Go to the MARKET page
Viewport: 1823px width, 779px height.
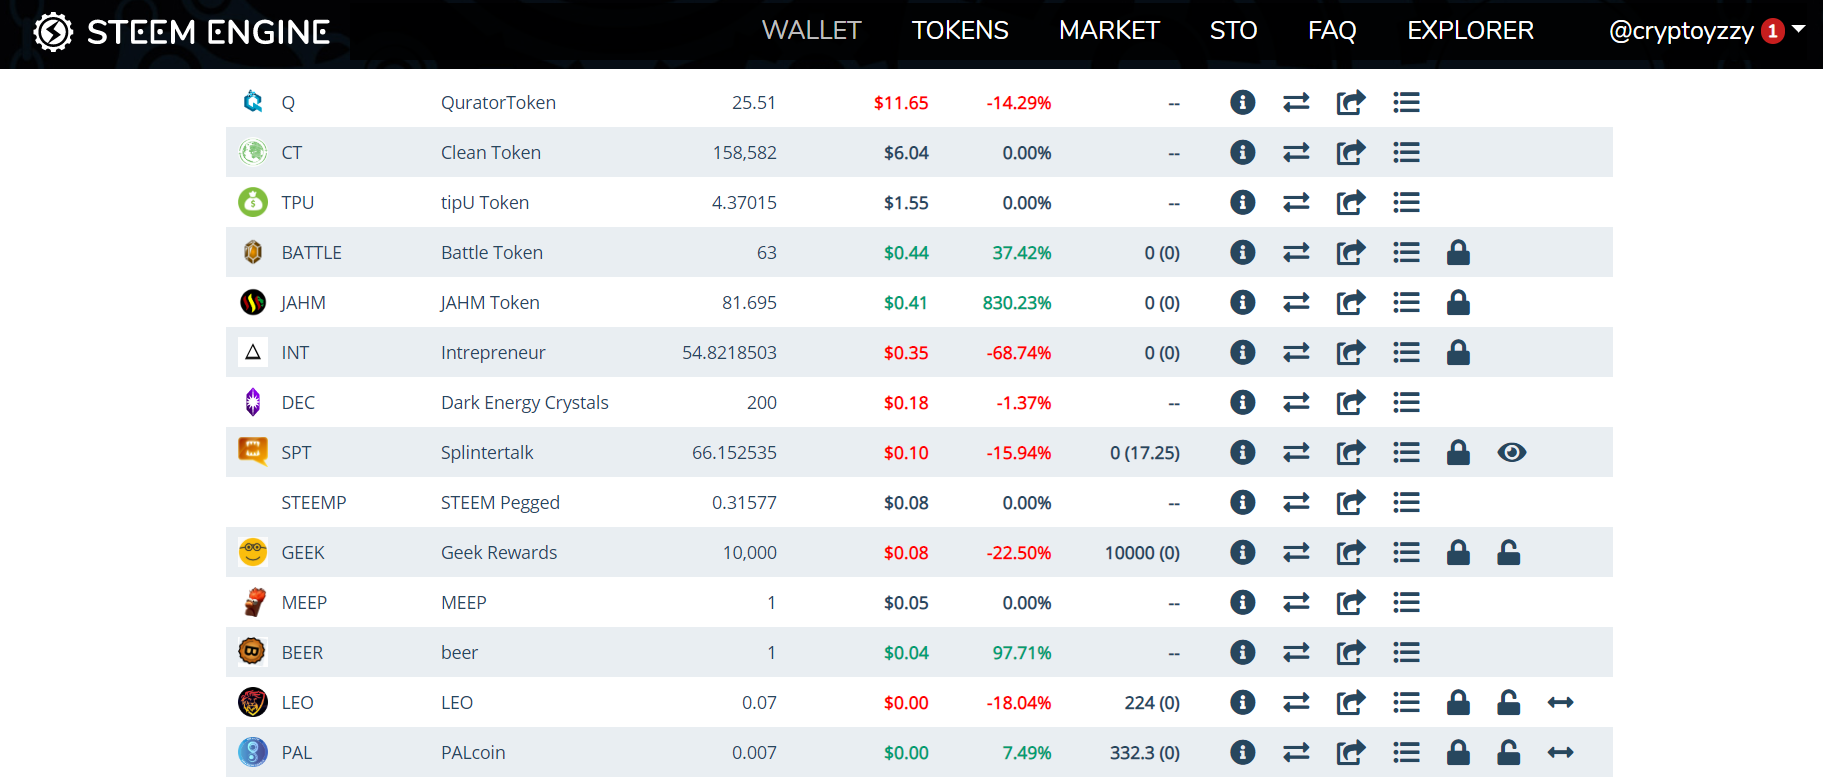pyautogui.click(x=1109, y=30)
